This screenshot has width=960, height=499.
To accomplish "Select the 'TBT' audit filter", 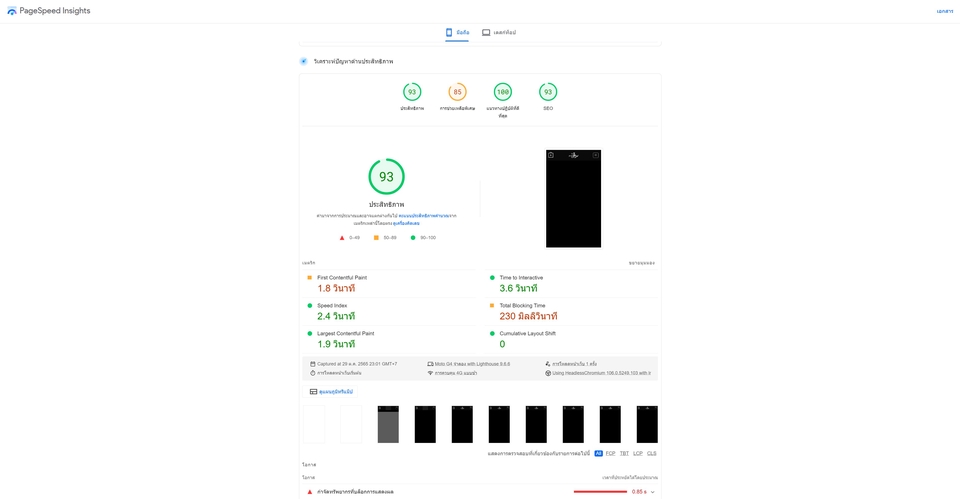I will coord(624,454).
